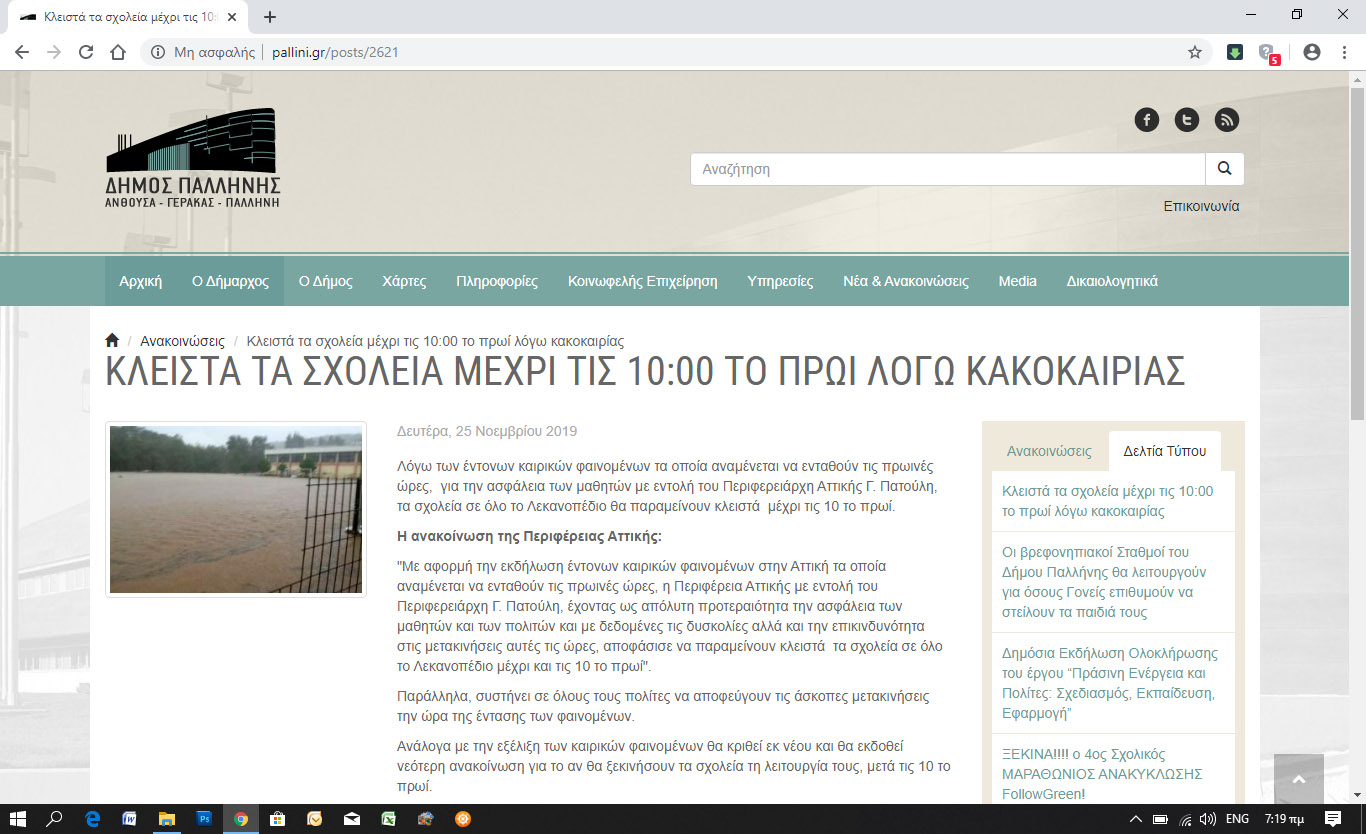Open the Ο Δήμαρχος navigation item
The image size is (1366, 834).
point(230,281)
